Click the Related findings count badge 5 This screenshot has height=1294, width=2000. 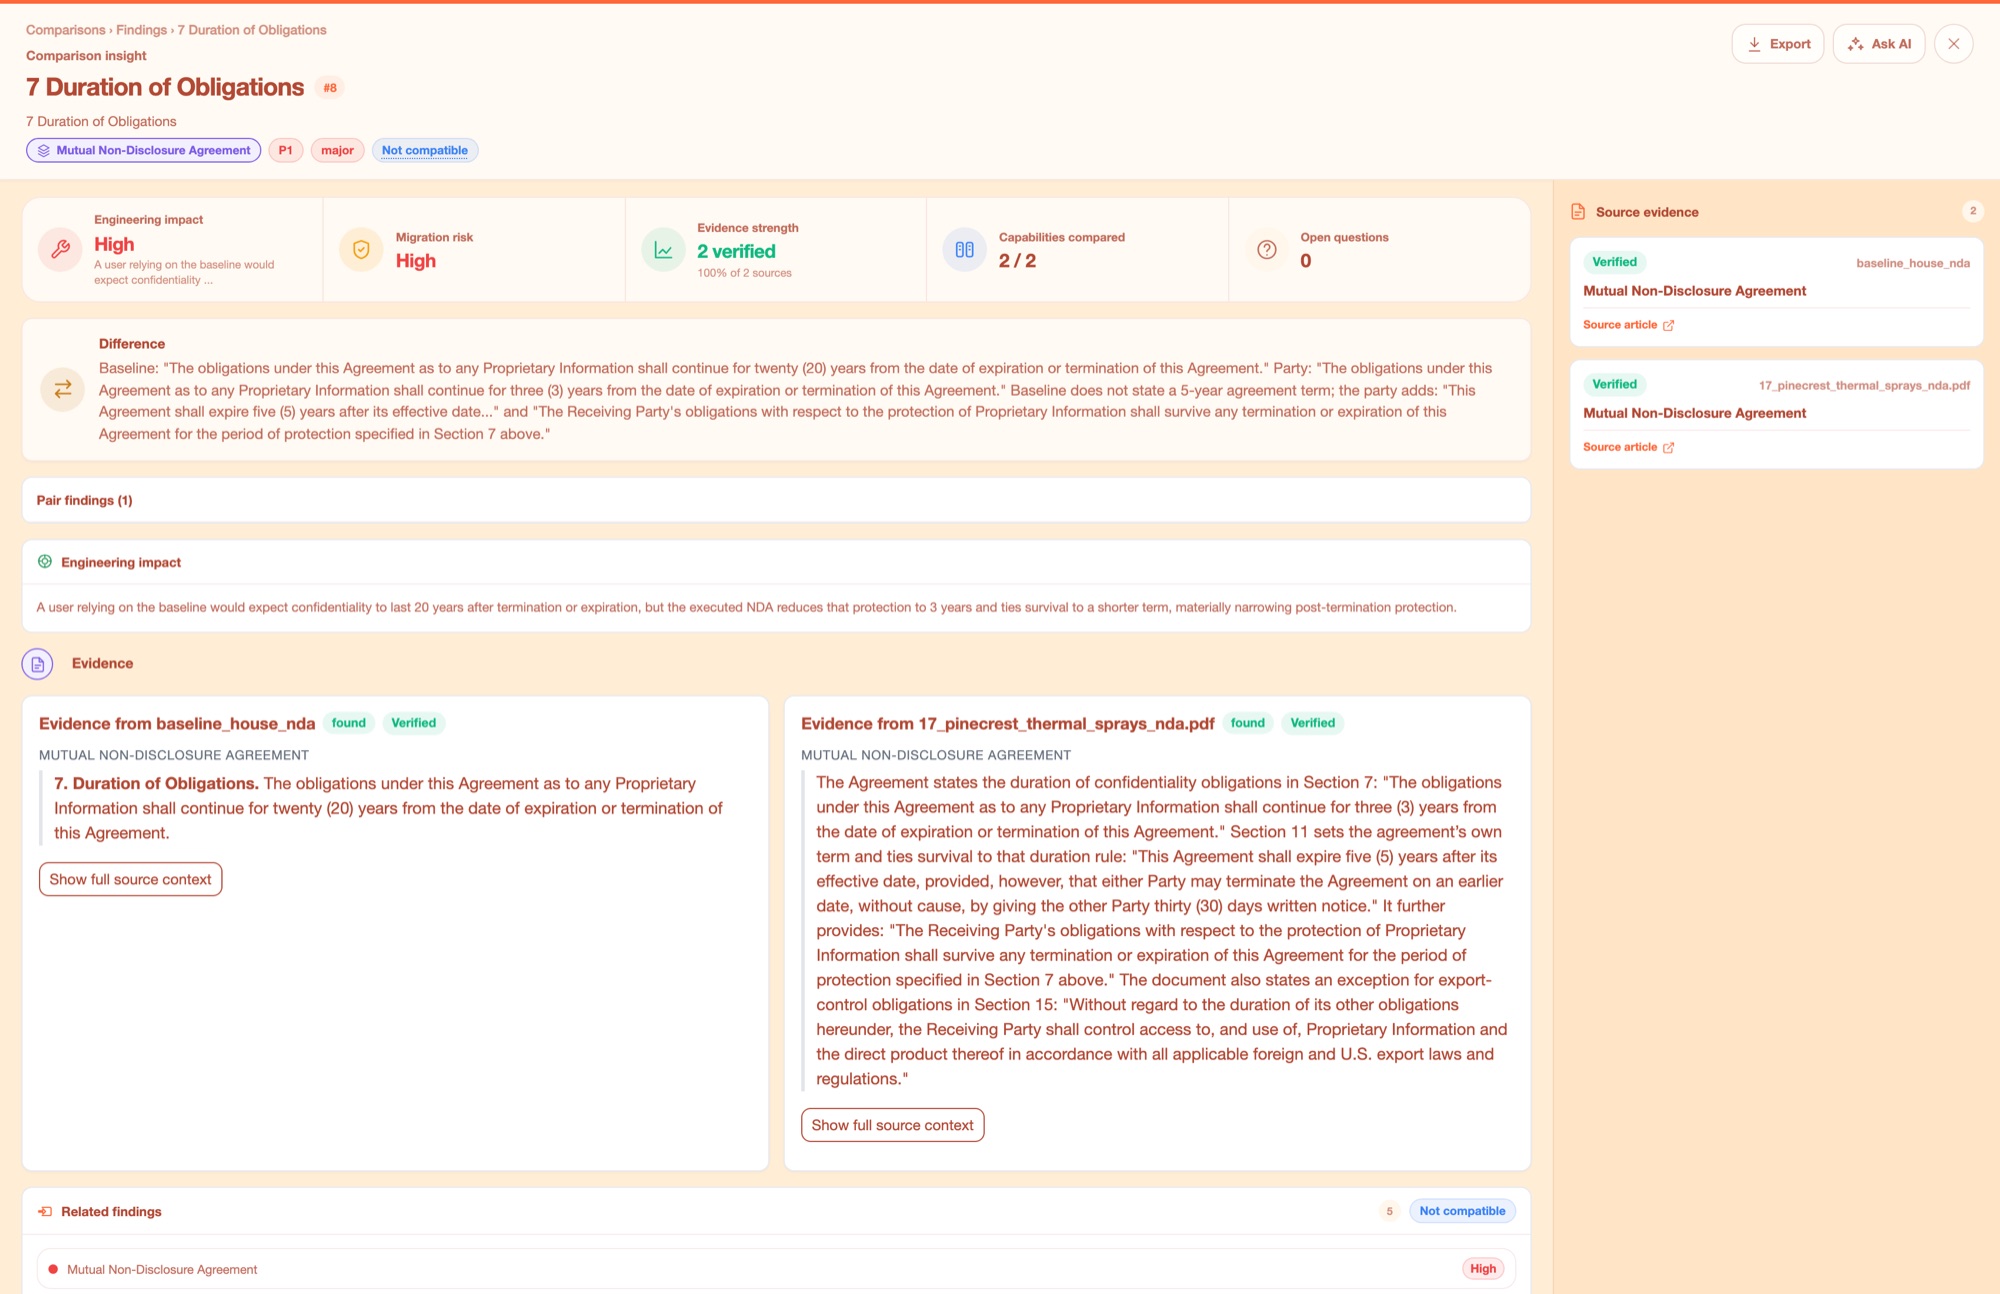(1389, 1211)
